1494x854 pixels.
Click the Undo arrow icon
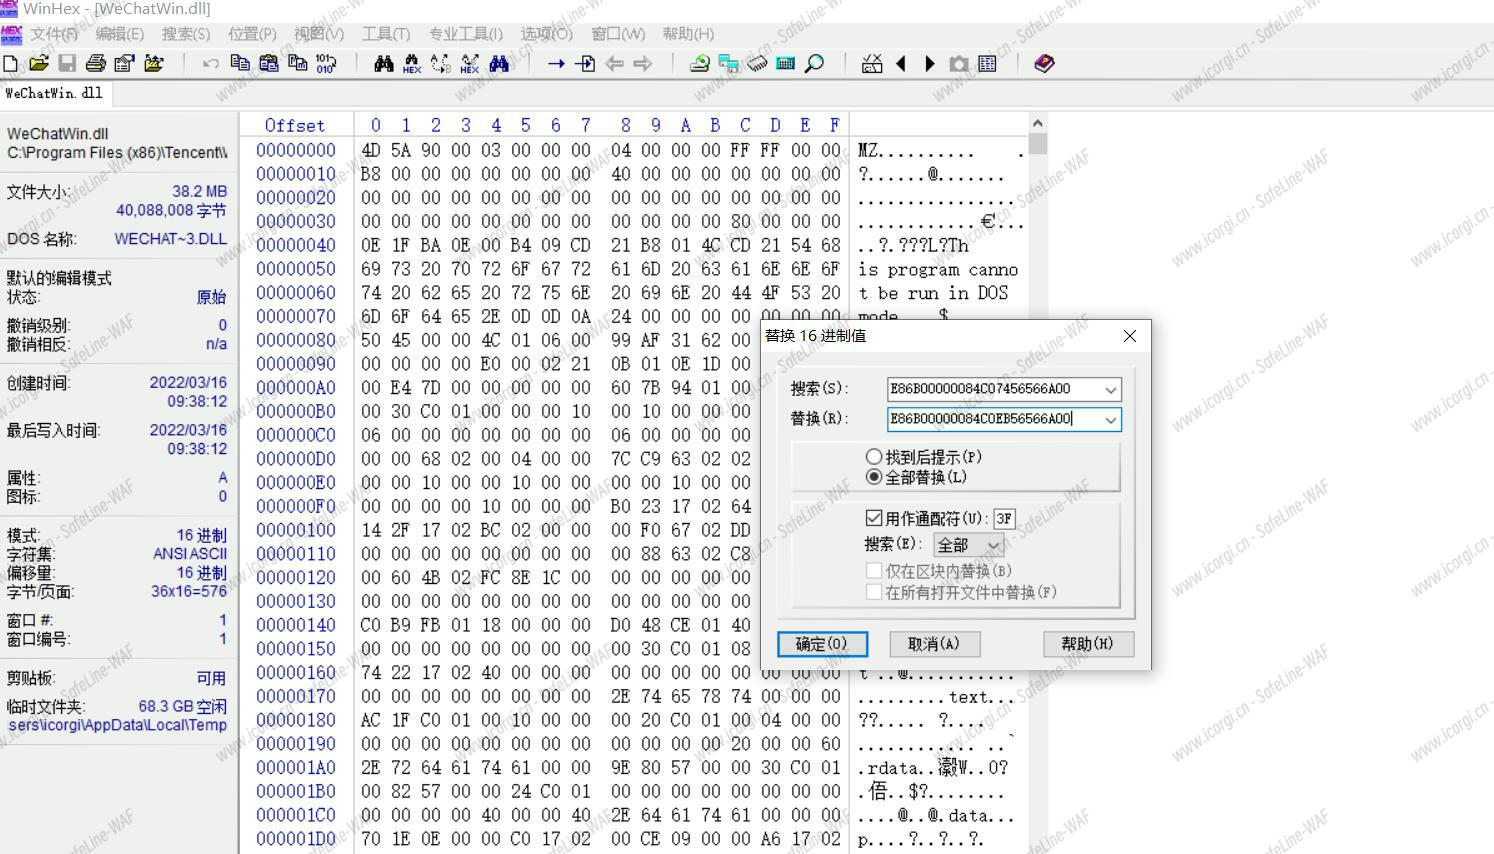tap(210, 64)
